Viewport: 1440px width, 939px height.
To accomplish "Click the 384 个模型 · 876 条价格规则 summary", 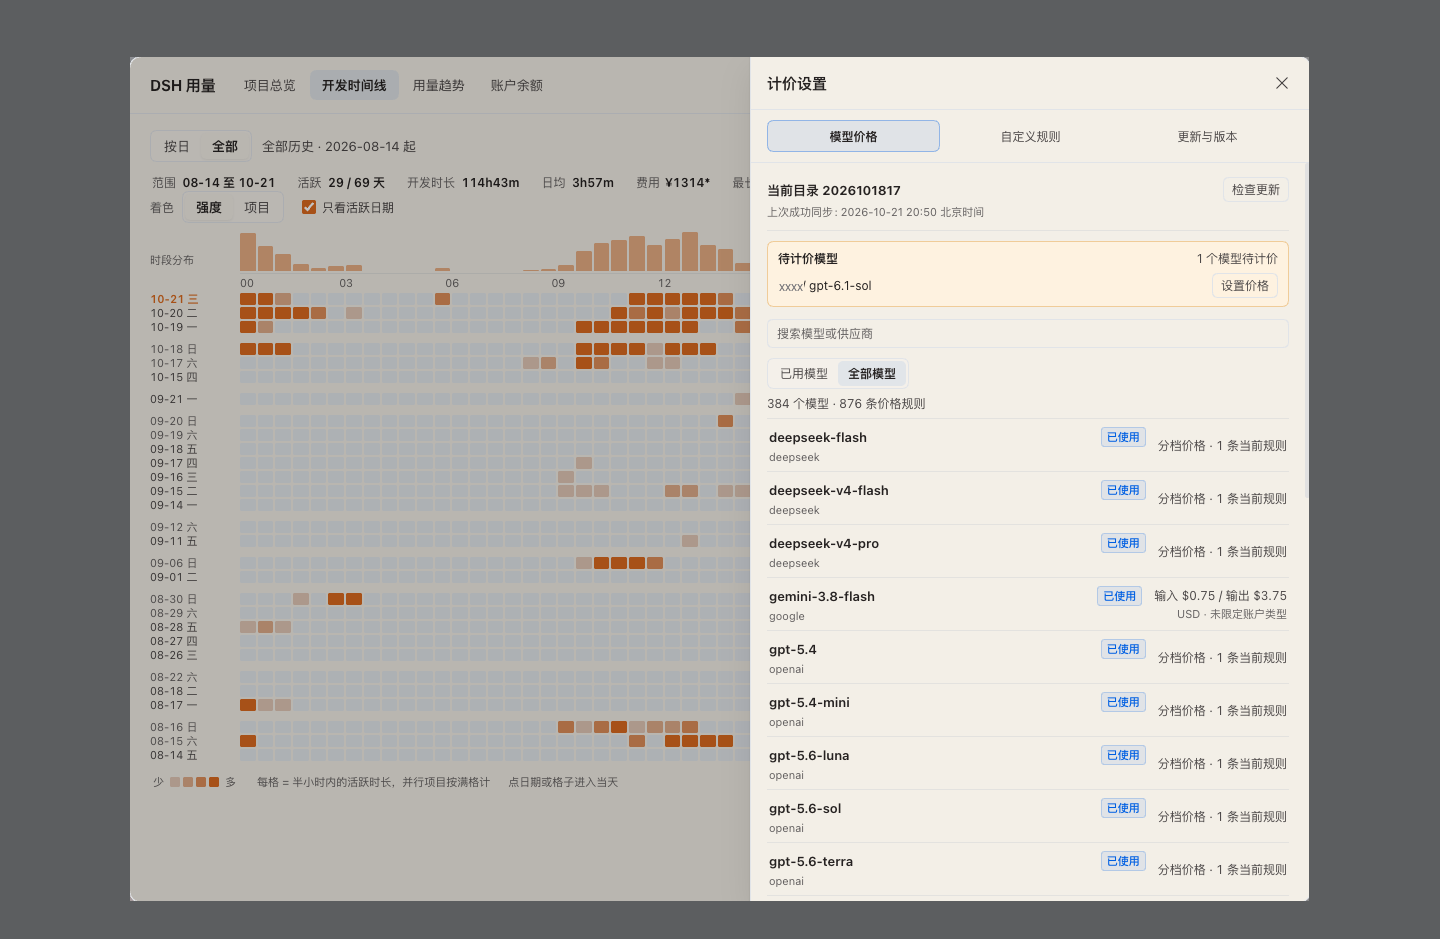I will pos(846,404).
